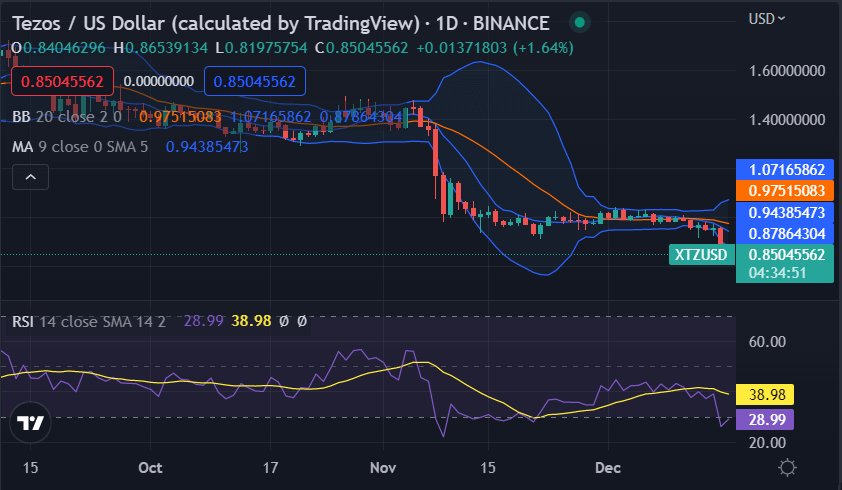Click the Oct date on time axis
Image resolution: width=842 pixels, height=490 pixels.
point(150,468)
